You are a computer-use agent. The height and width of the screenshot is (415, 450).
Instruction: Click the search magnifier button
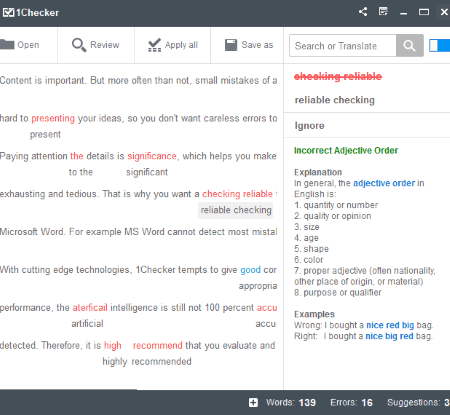coord(410,46)
